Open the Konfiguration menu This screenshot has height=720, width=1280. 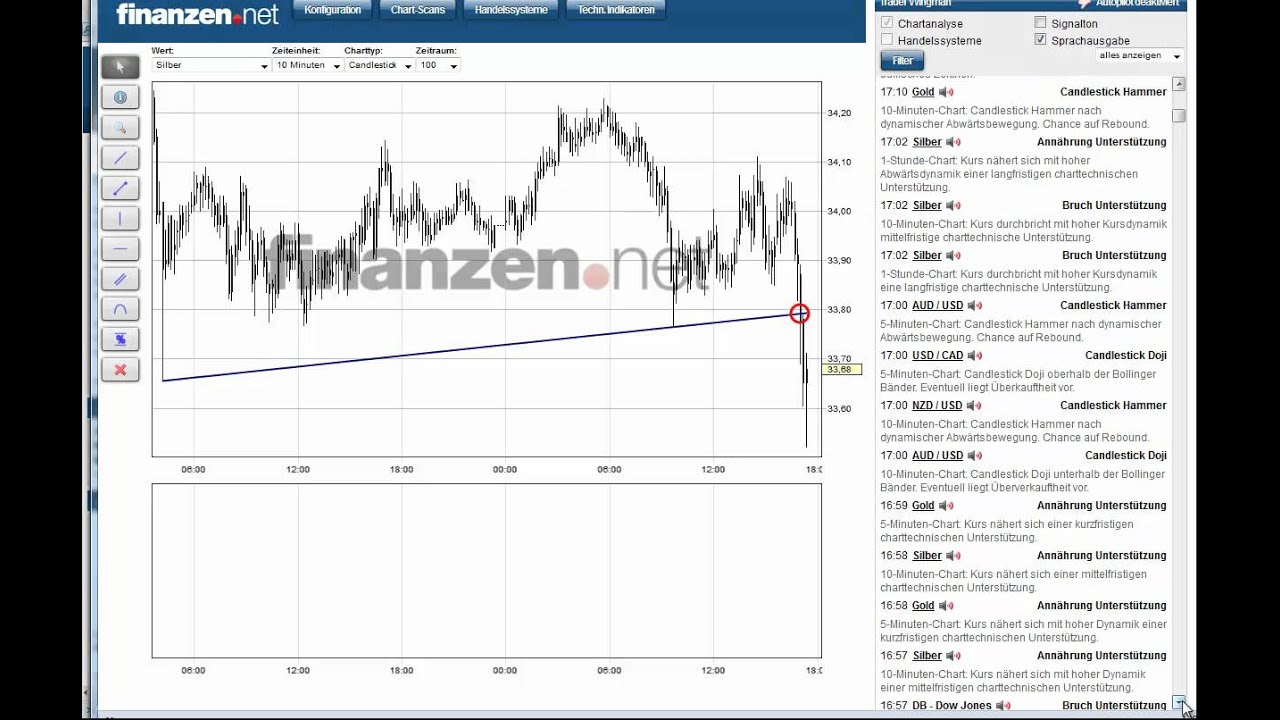pyautogui.click(x=333, y=10)
